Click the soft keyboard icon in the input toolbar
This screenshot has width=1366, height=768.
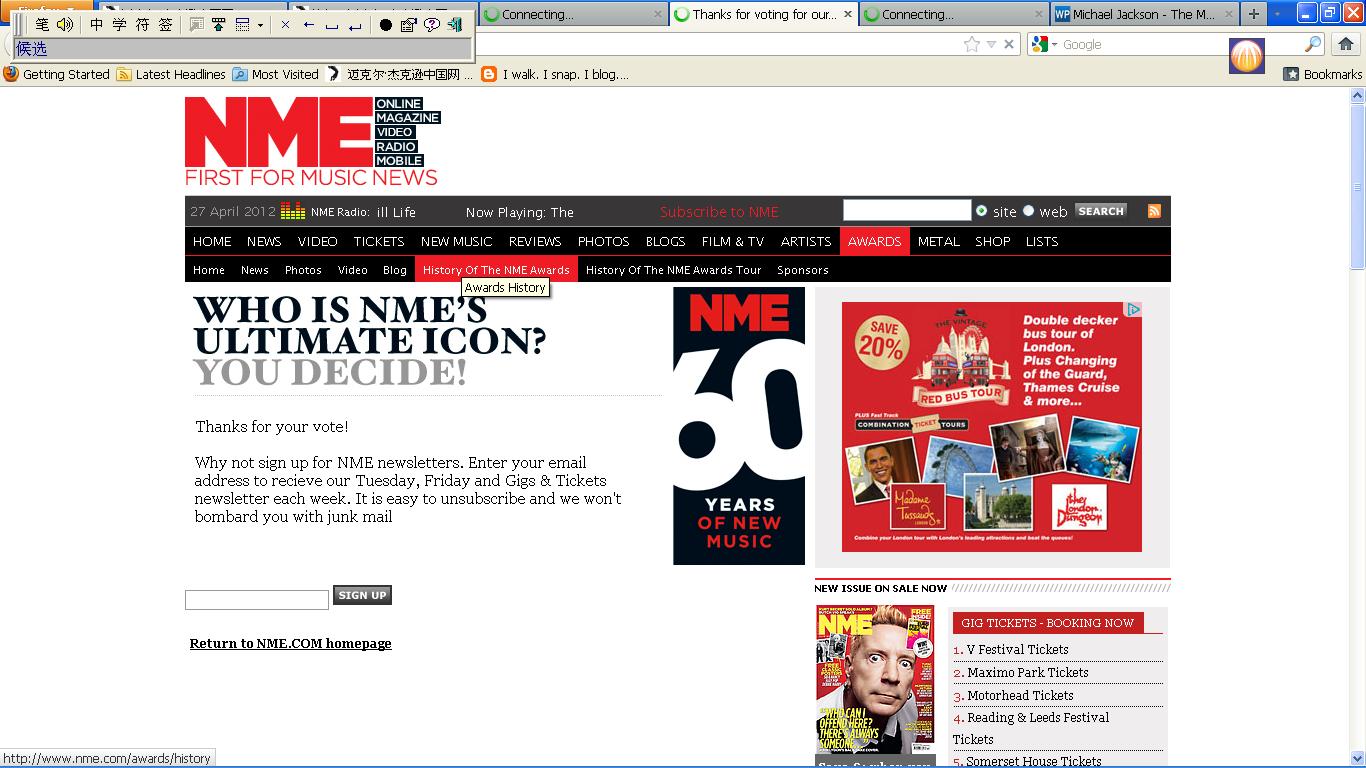click(x=242, y=24)
